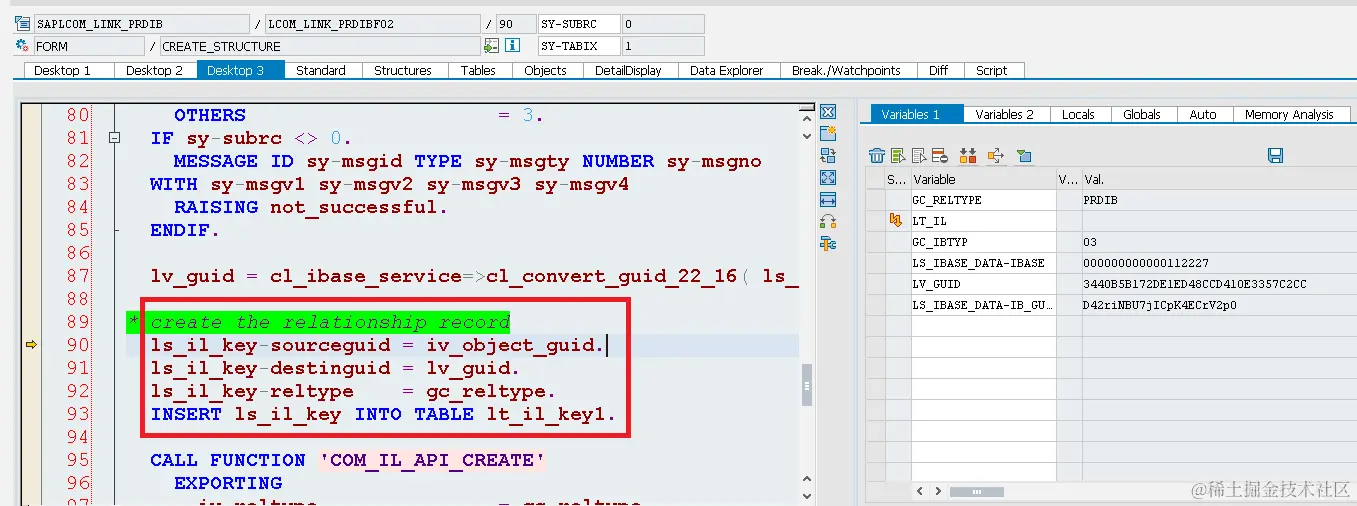This screenshot has height=506, width=1357.
Task: Click the PRDIB value cell
Action: (x=1218, y=200)
